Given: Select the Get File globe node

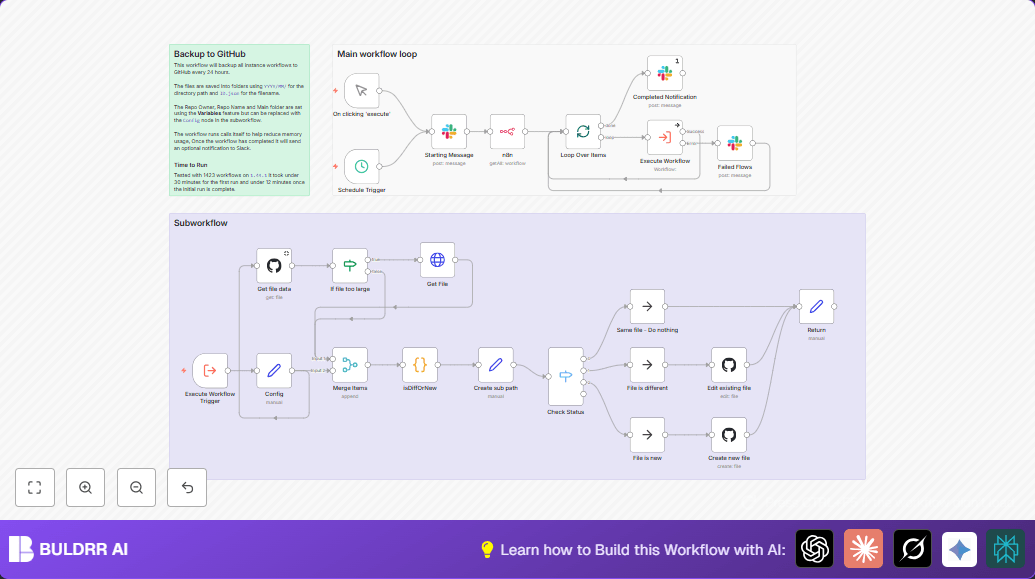Looking at the screenshot, I should 437,260.
